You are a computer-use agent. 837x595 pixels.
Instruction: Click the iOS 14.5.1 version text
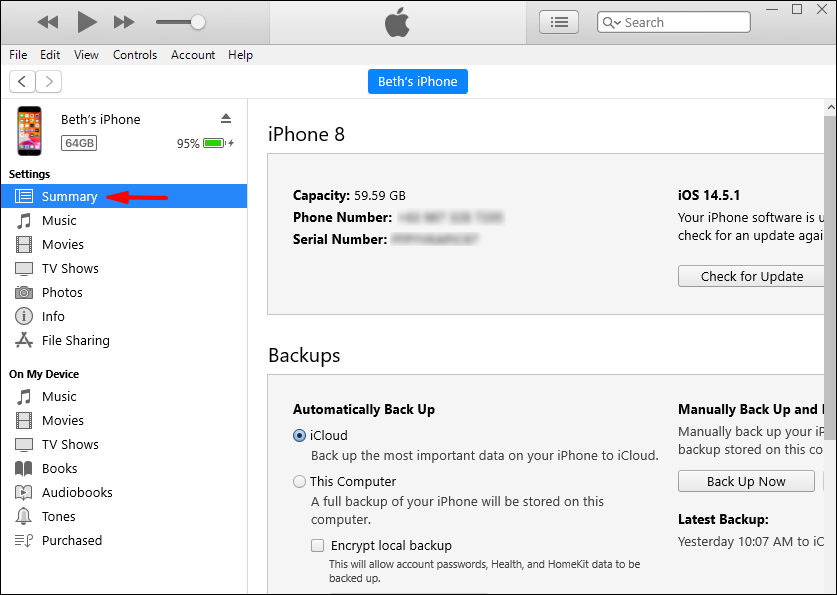709,195
